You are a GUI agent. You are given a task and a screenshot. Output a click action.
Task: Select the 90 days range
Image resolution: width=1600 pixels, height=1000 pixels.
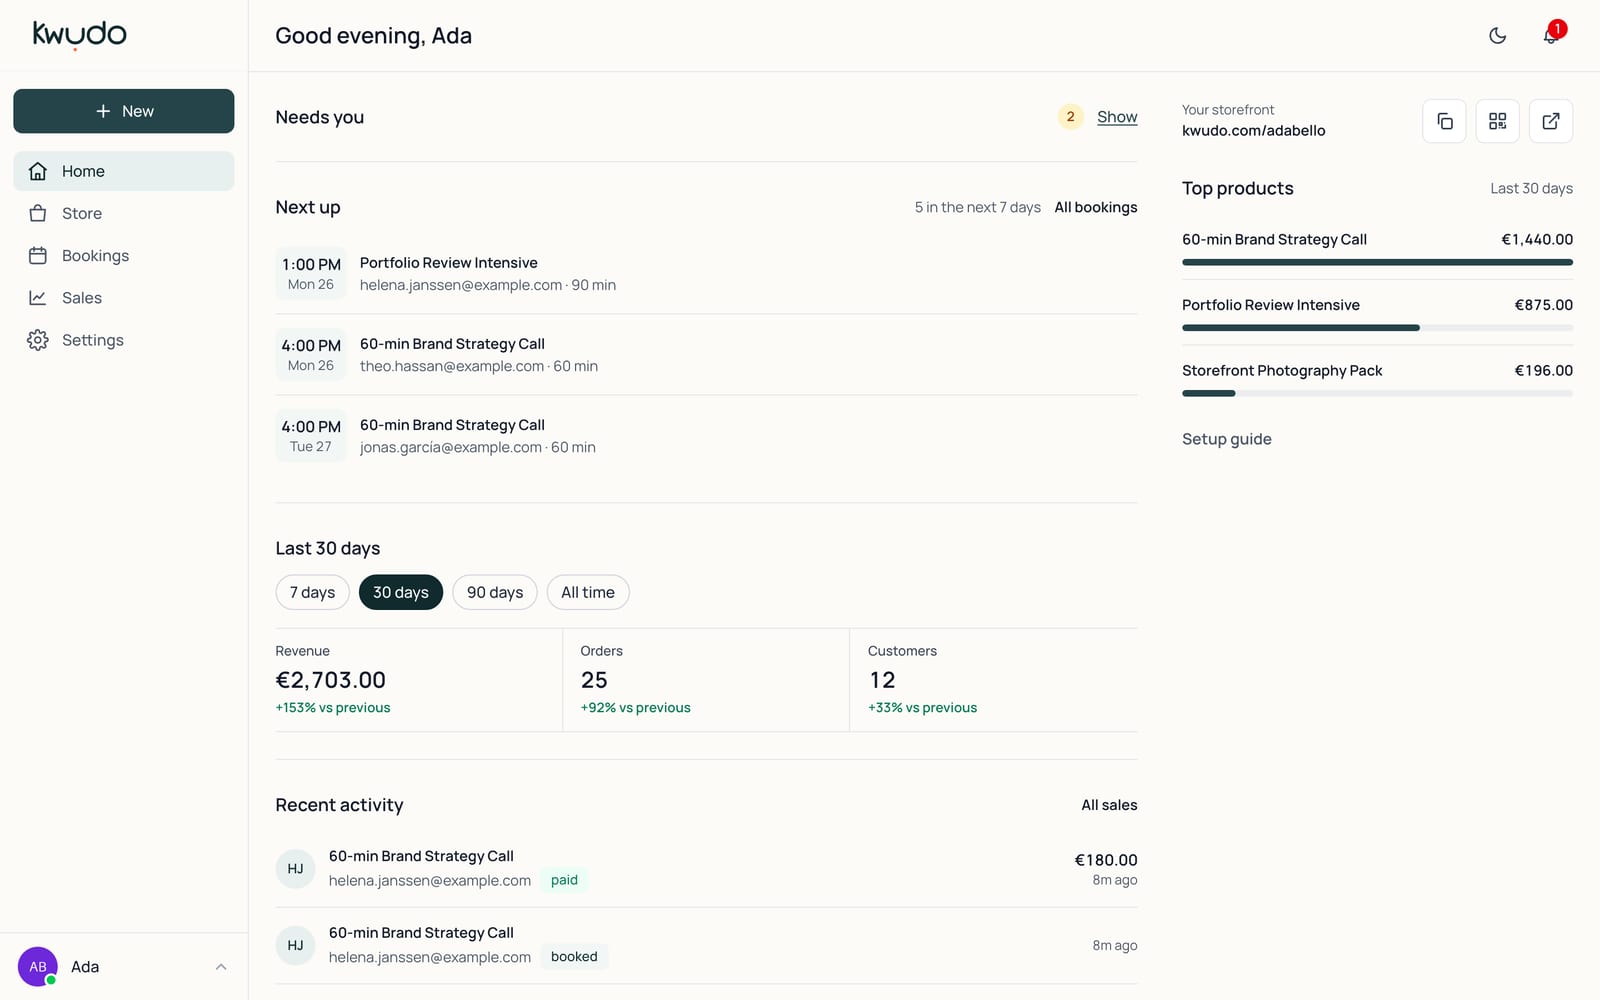click(x=495, y=592)
